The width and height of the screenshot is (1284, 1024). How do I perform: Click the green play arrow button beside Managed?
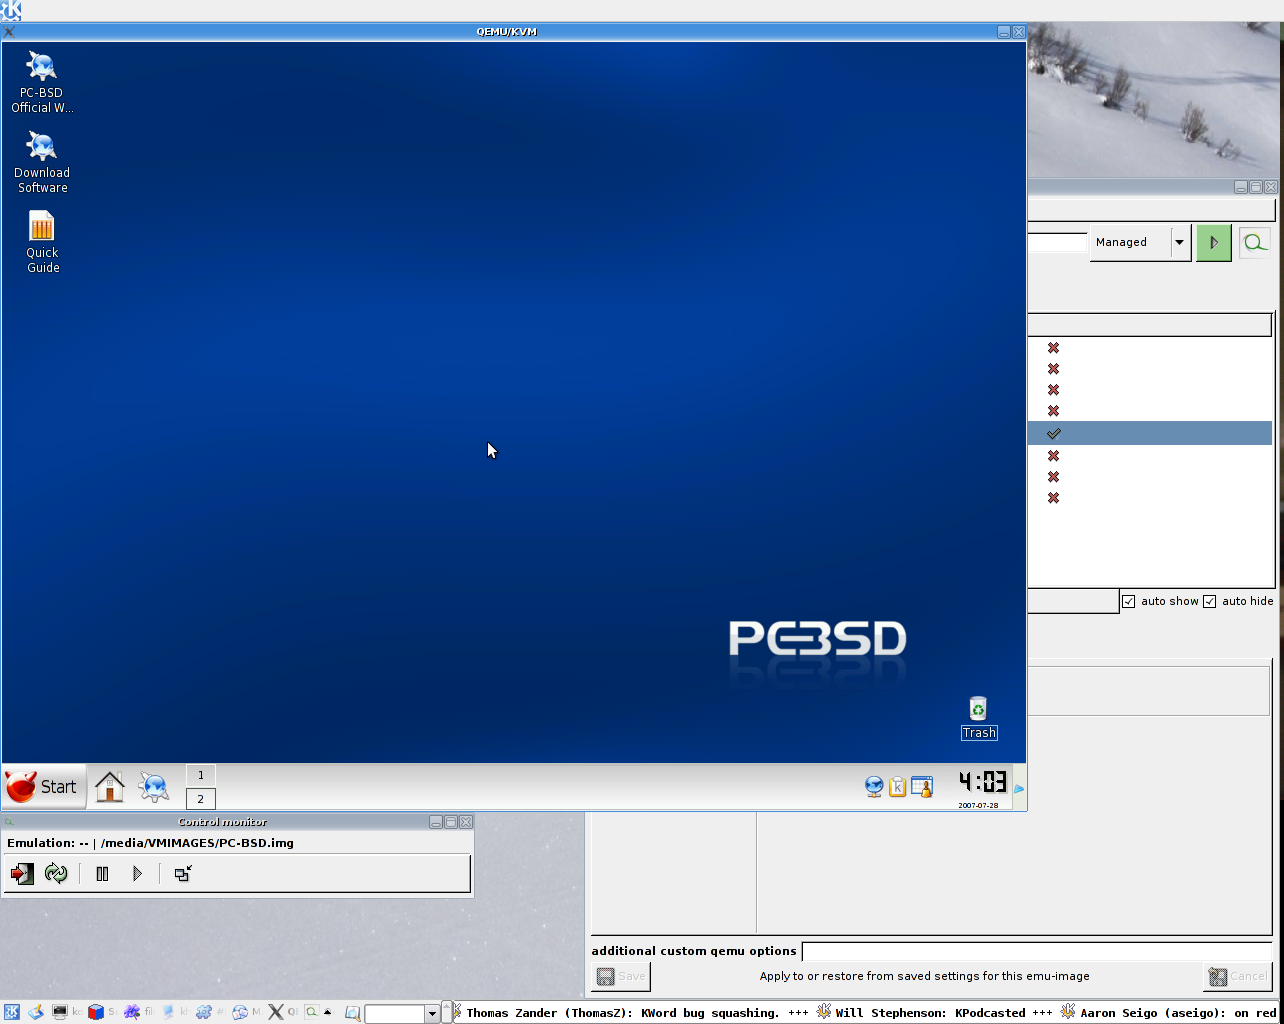coord(1213,243)
